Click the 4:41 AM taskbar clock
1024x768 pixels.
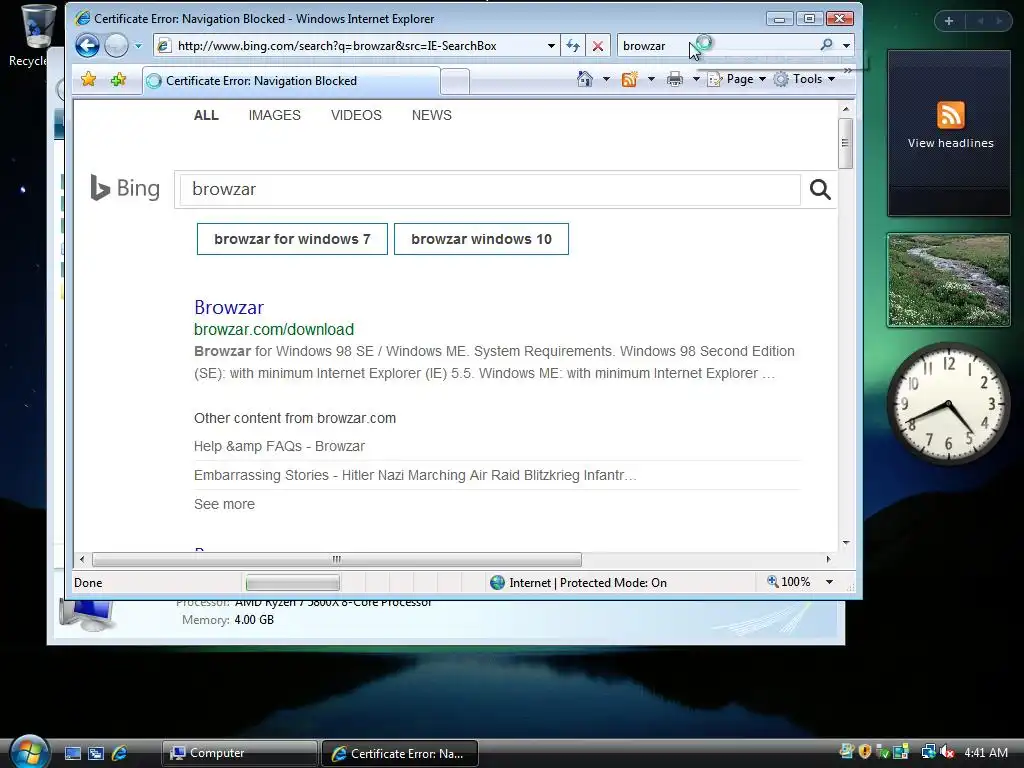(986, 752)
